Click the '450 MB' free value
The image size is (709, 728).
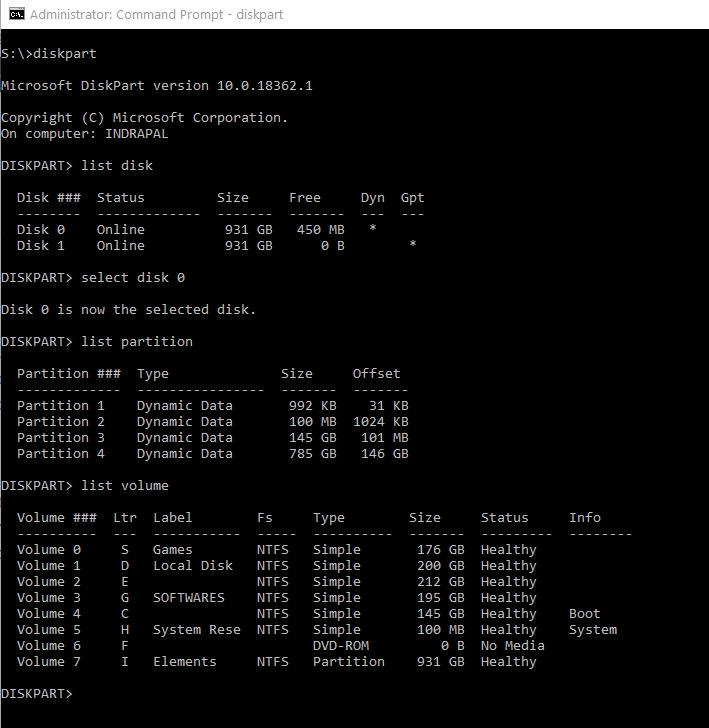321,229
